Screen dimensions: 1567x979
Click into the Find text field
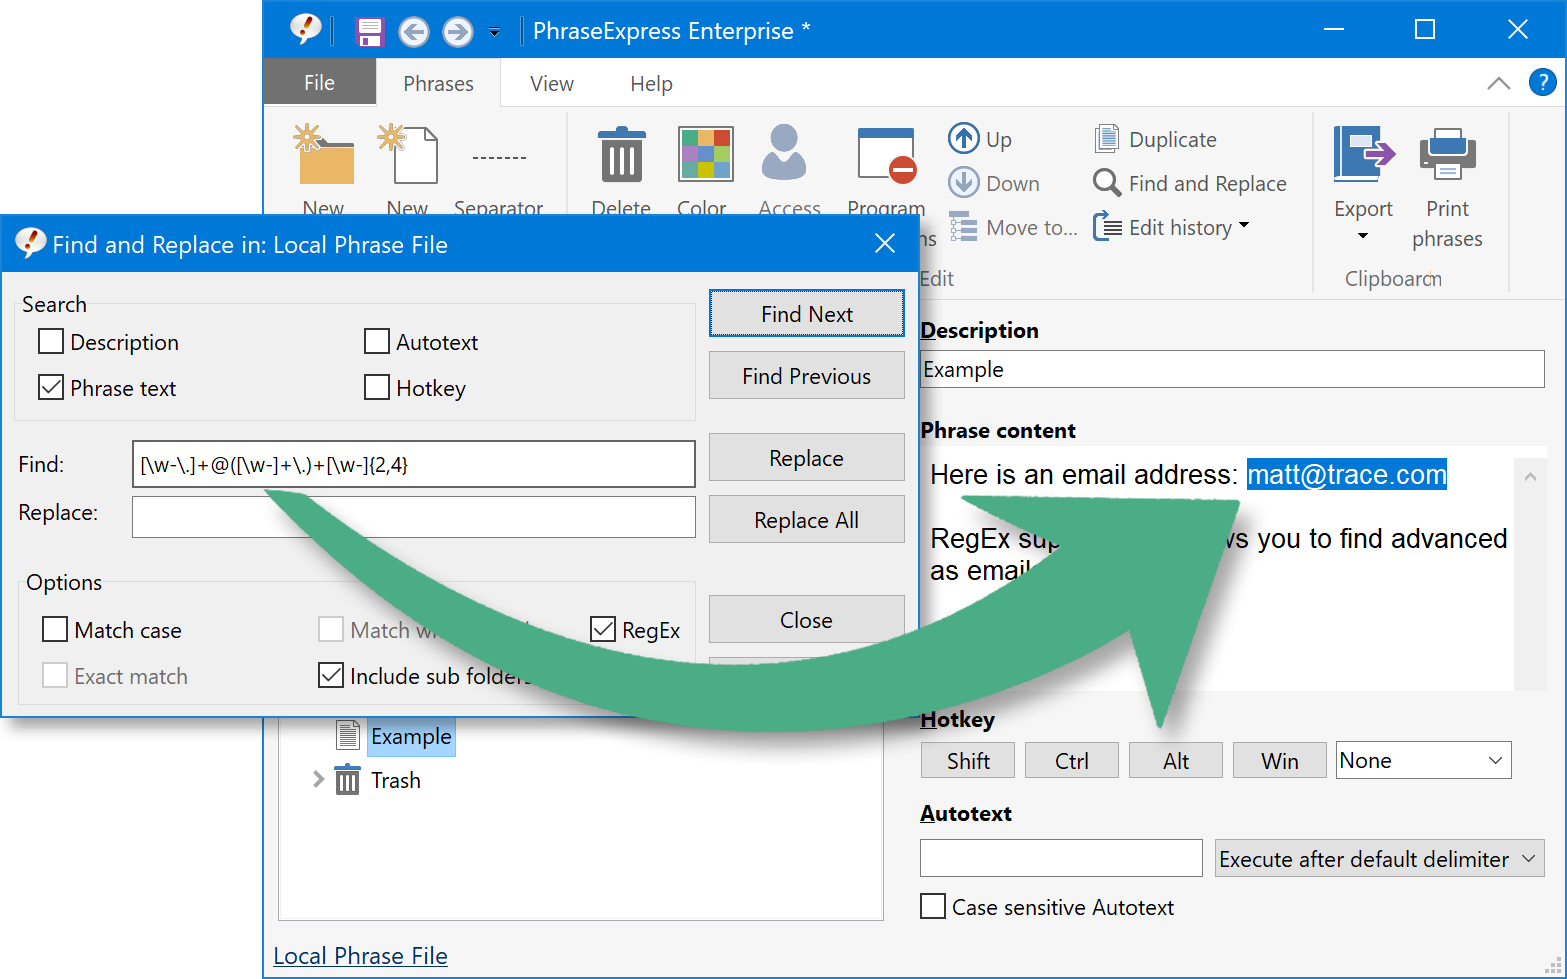coord(414,464)
